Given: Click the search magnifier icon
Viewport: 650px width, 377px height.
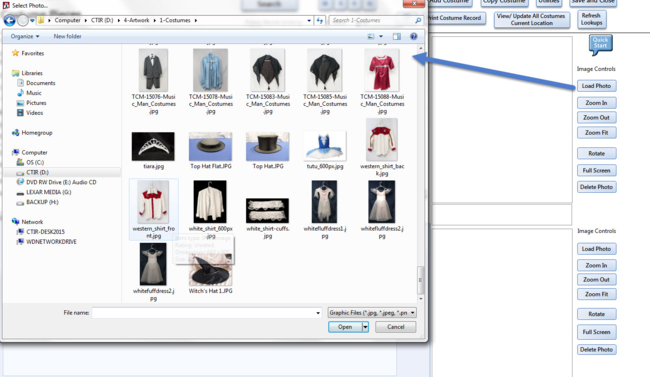Looking at the screenshot, I should 418,20.
